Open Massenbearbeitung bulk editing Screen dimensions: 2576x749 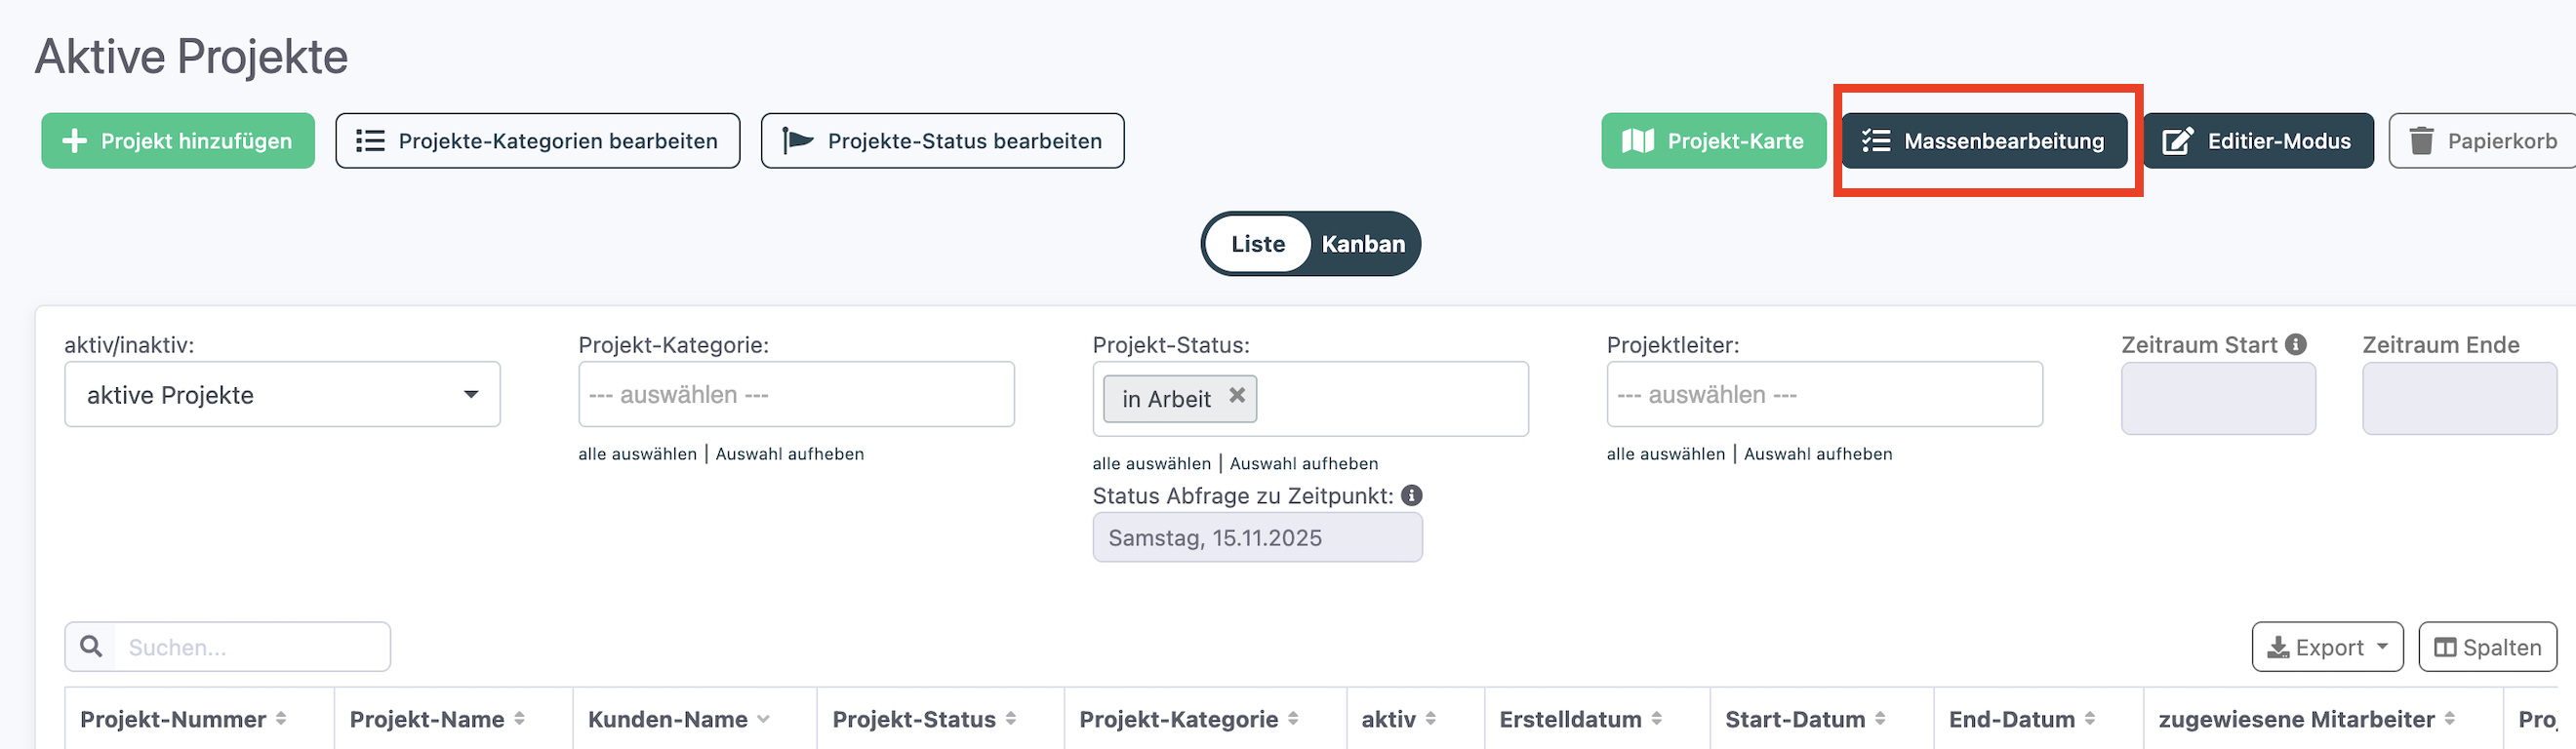tap(1984, 141)
